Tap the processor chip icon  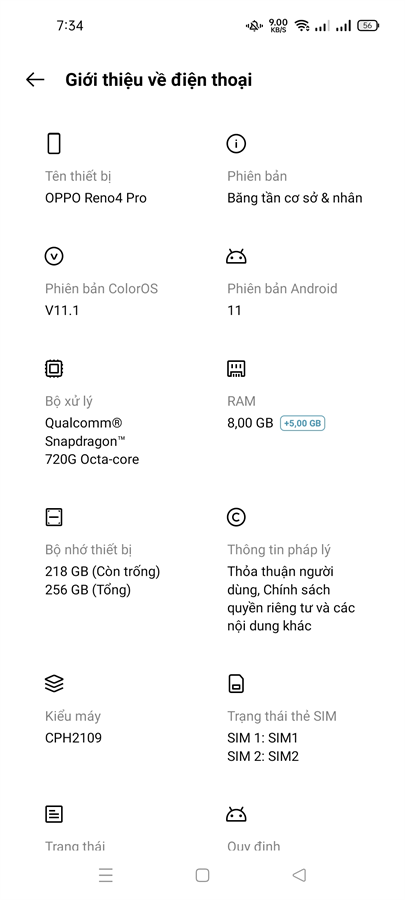54,368
